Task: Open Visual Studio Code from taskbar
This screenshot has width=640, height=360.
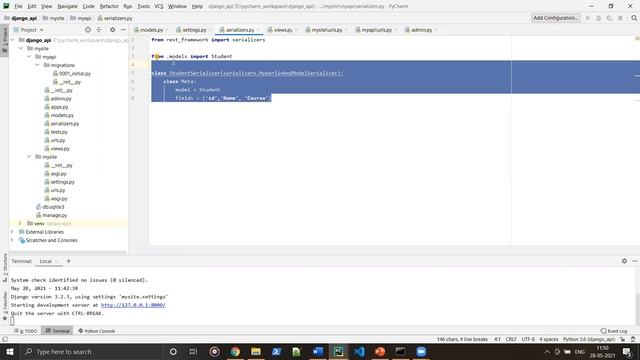Action: tap(359, 351)
